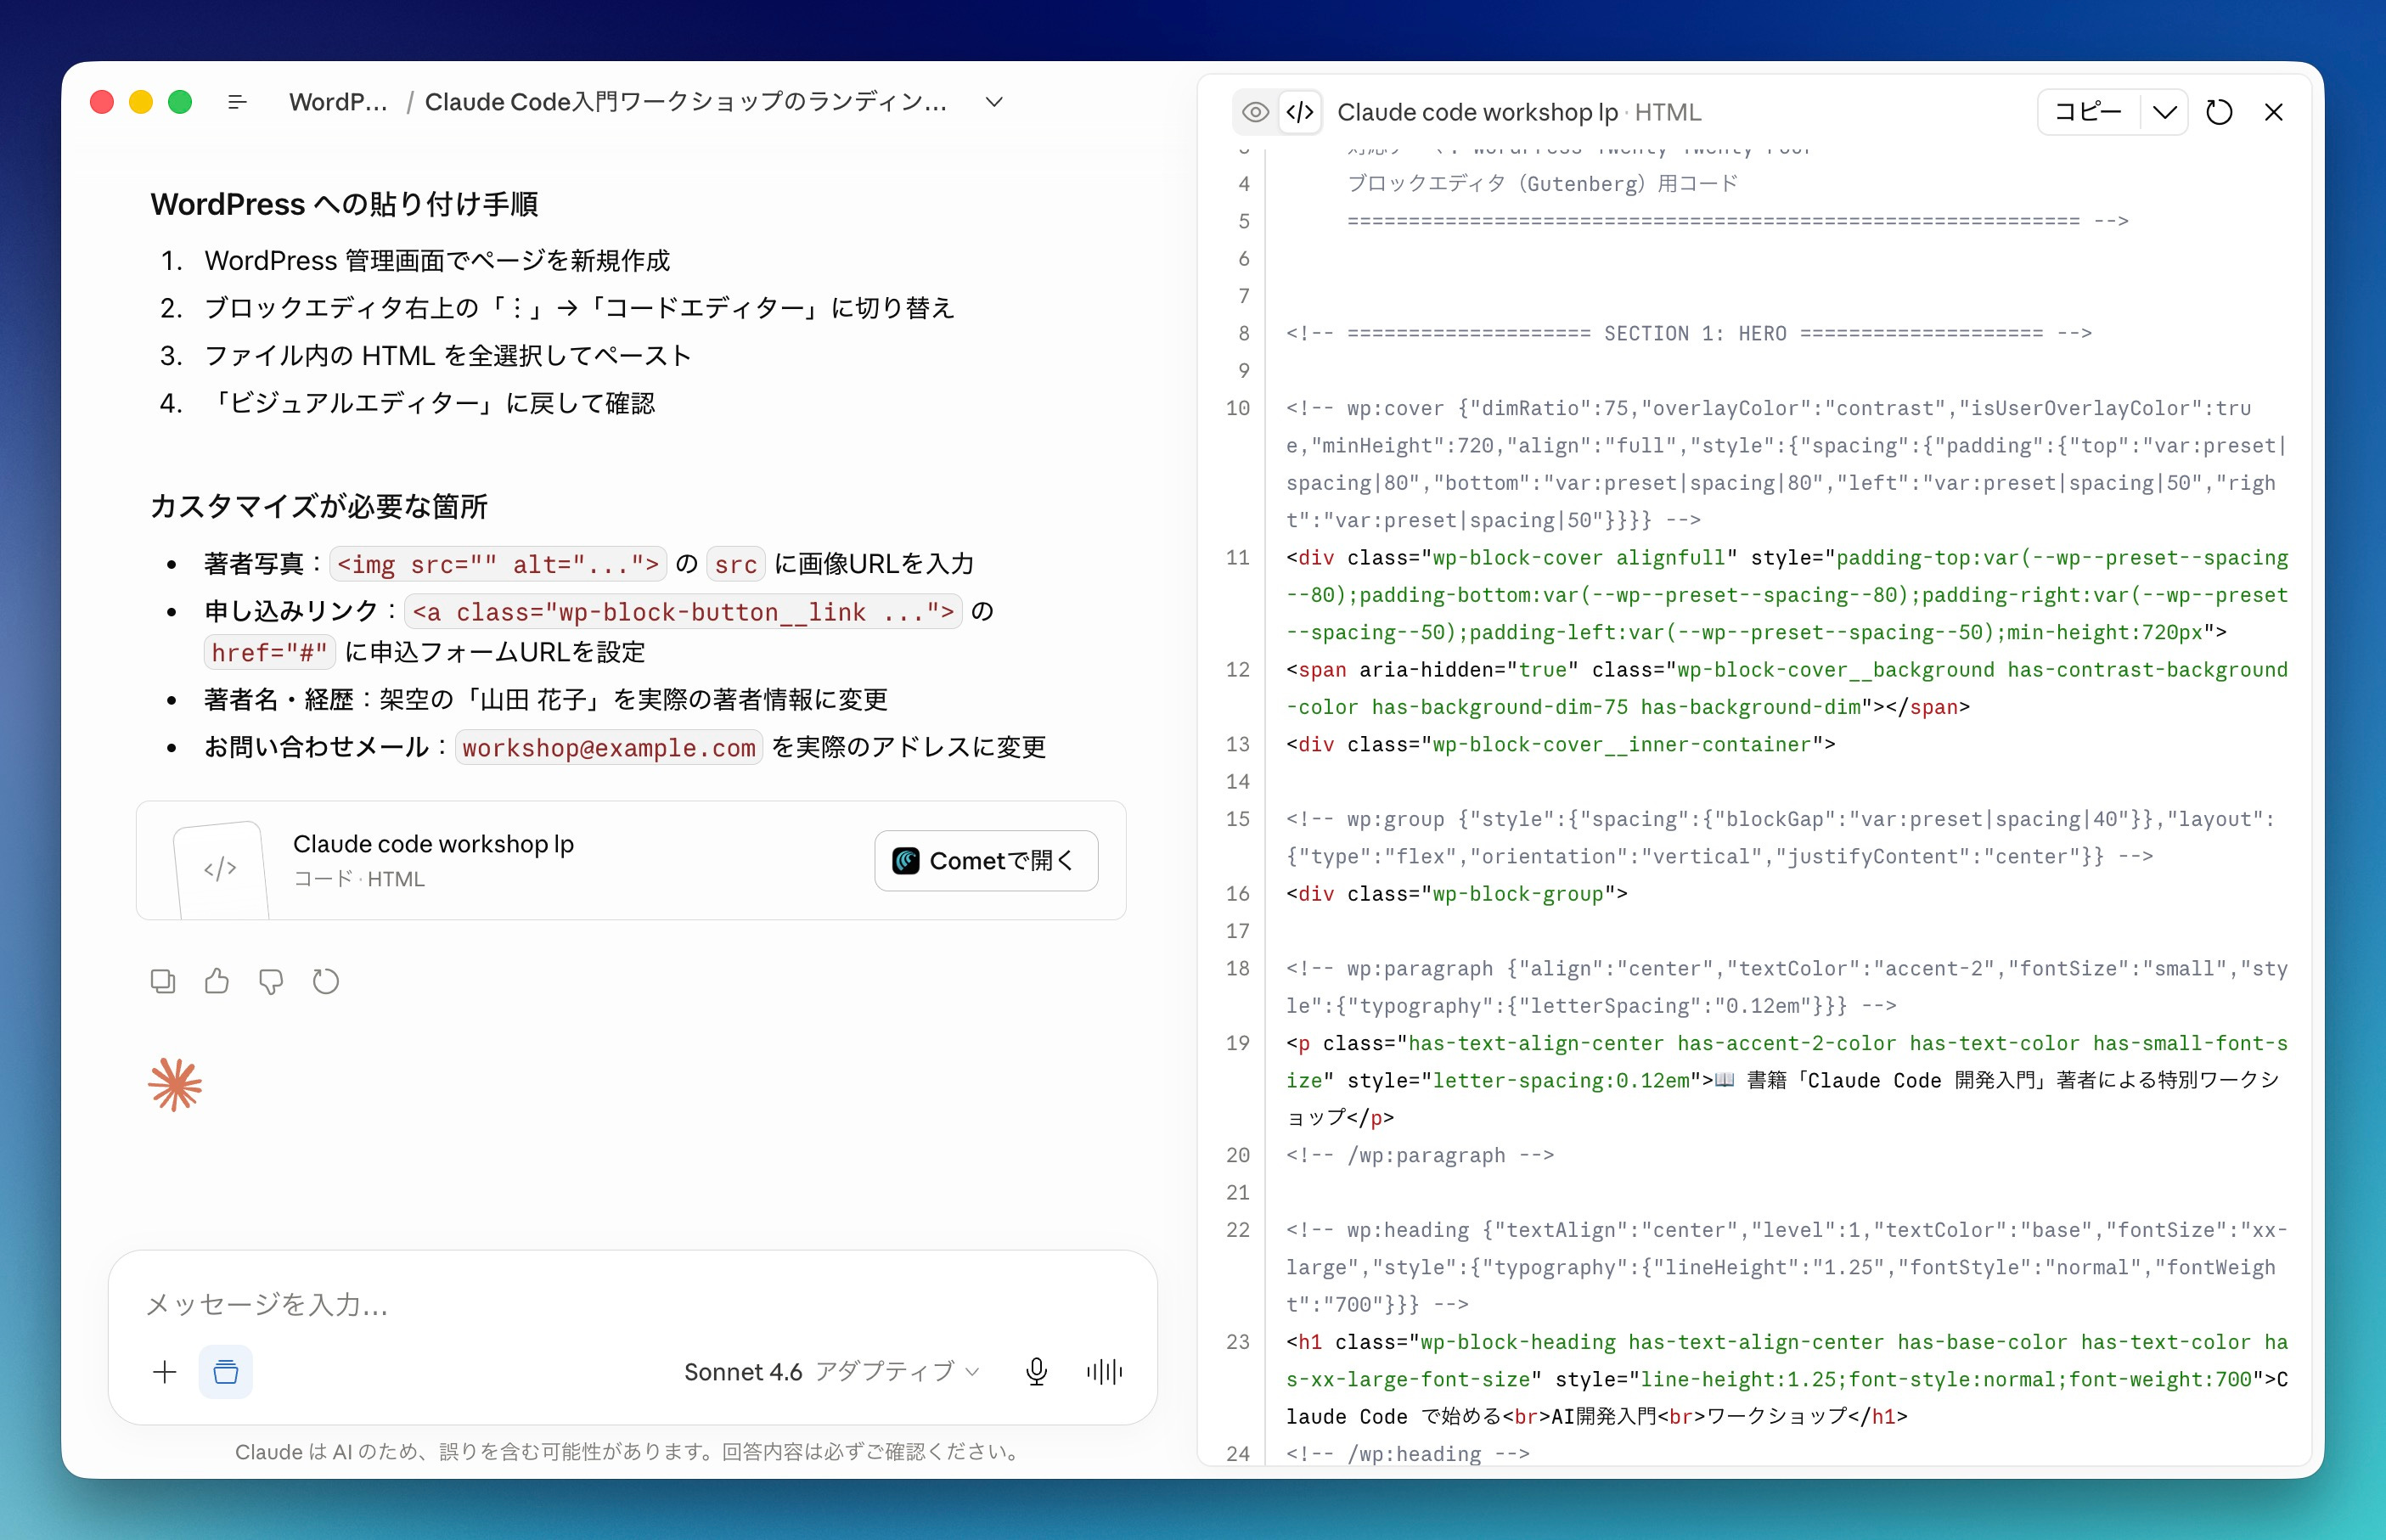The height and width of the screenshot is (1540, 2386).
Task: Retry the assistant response
Action: 326,982
